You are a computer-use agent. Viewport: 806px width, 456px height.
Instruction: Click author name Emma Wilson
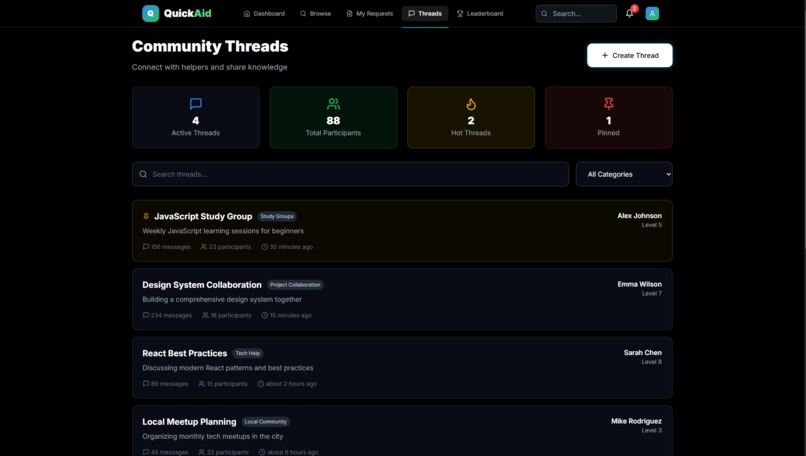639,284
